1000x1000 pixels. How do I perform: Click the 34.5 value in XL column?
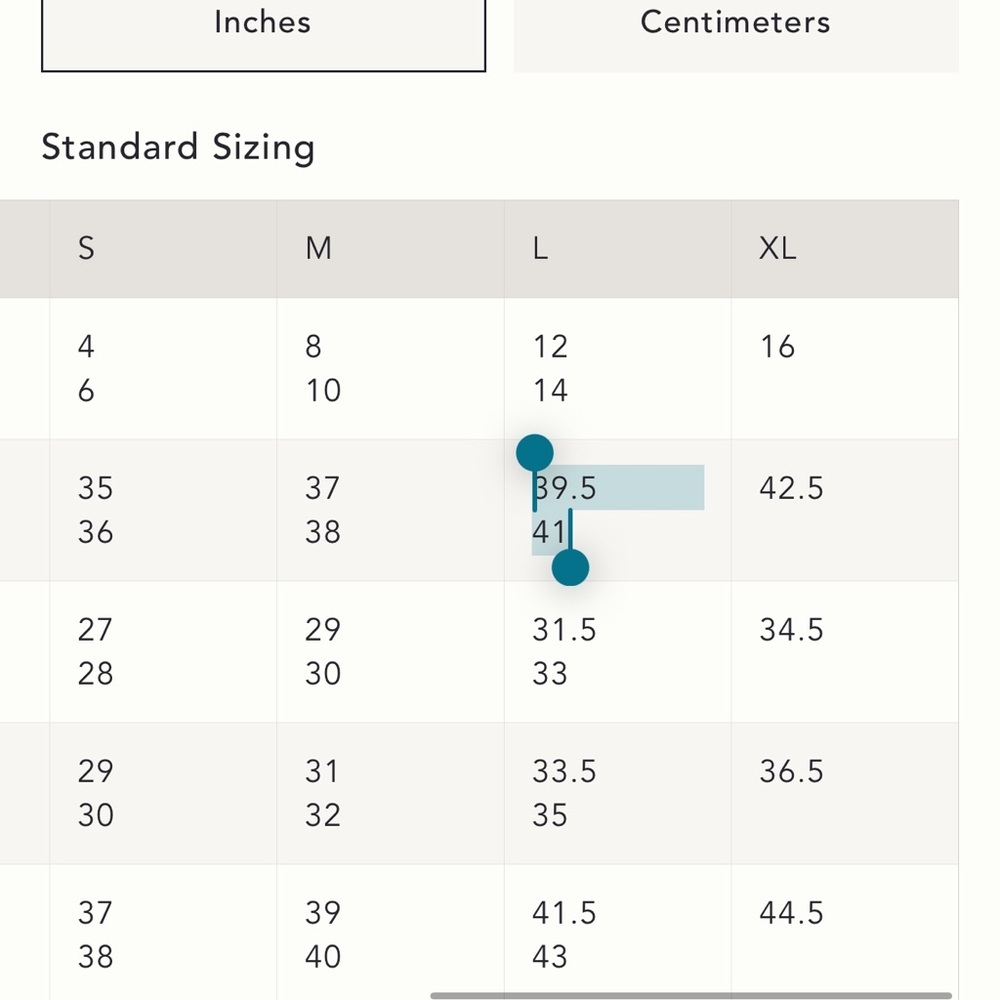[791, 630]
